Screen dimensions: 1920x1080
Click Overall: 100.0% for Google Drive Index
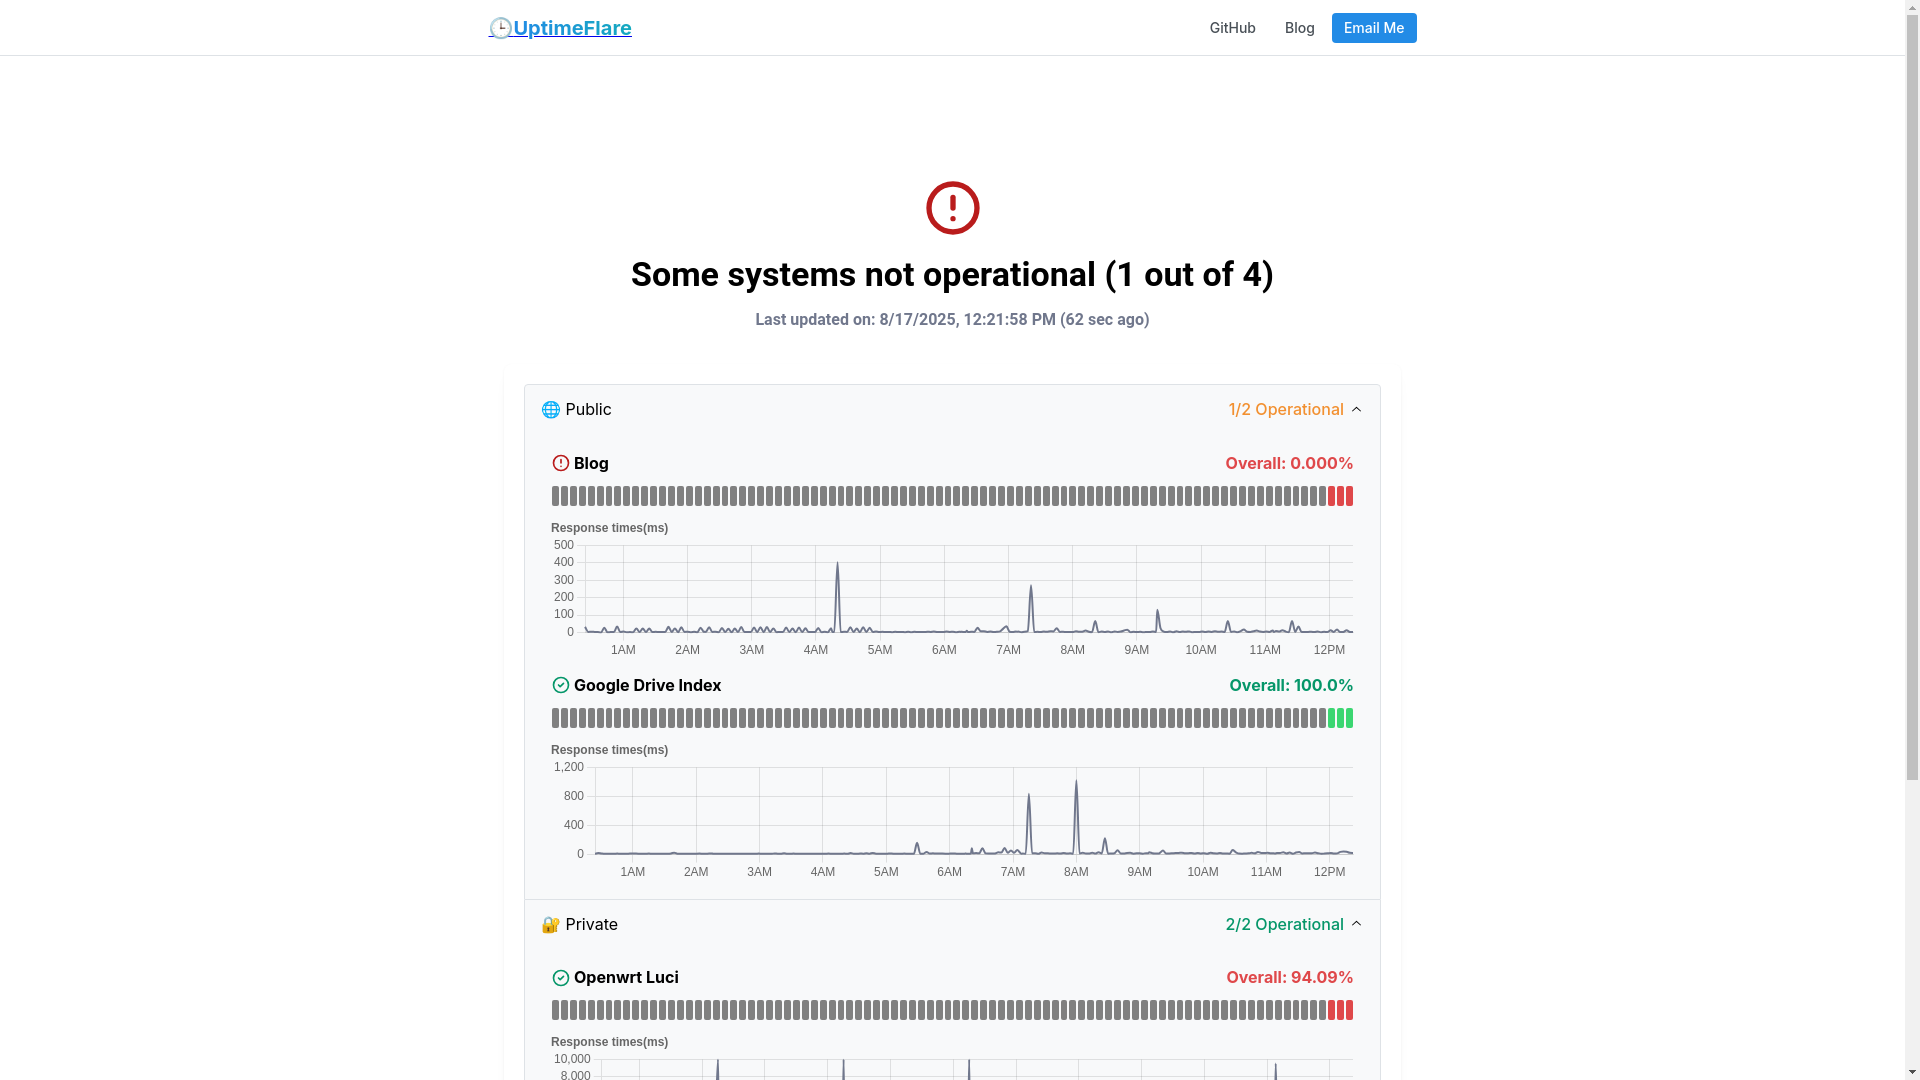tap(1291, 685)
